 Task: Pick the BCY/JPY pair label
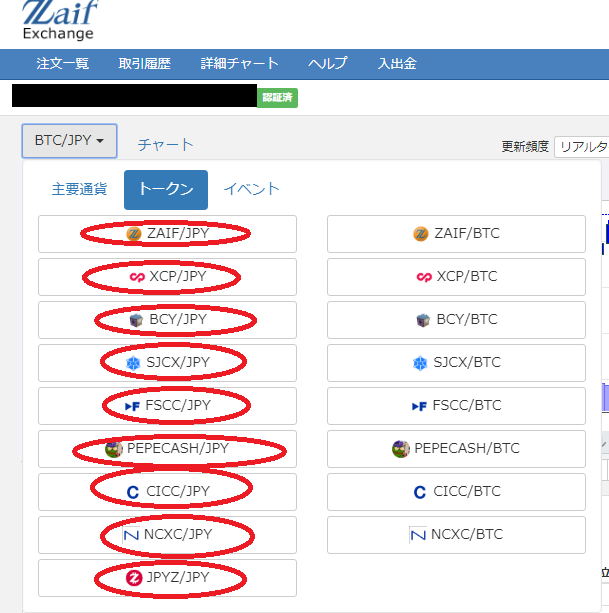tap(178, 319)
